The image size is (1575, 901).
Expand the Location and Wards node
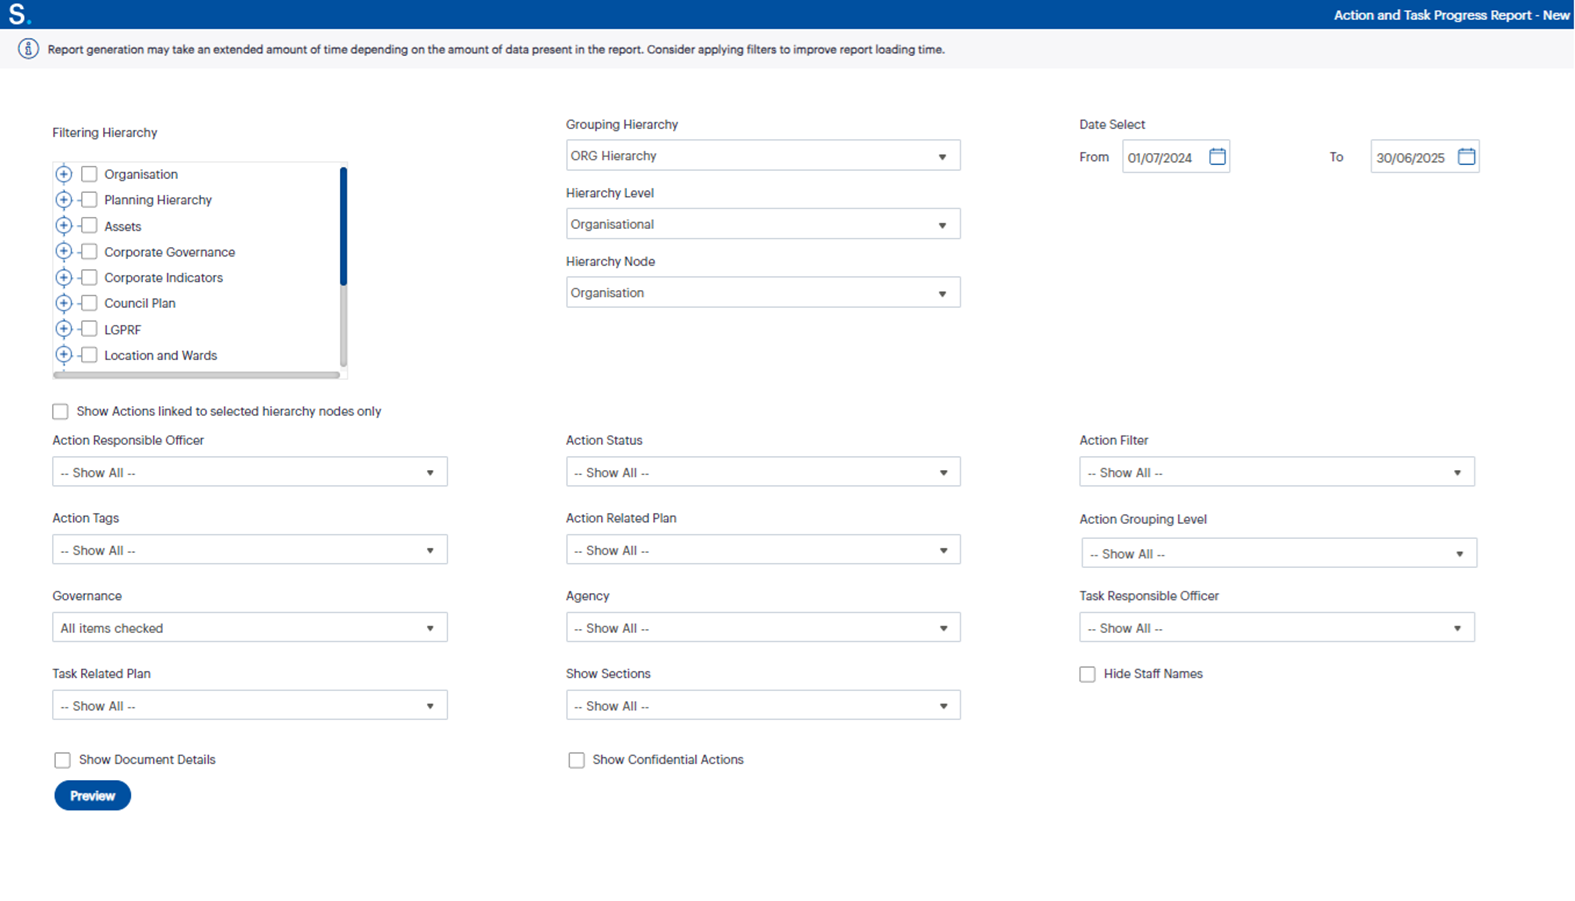(64, 355)
